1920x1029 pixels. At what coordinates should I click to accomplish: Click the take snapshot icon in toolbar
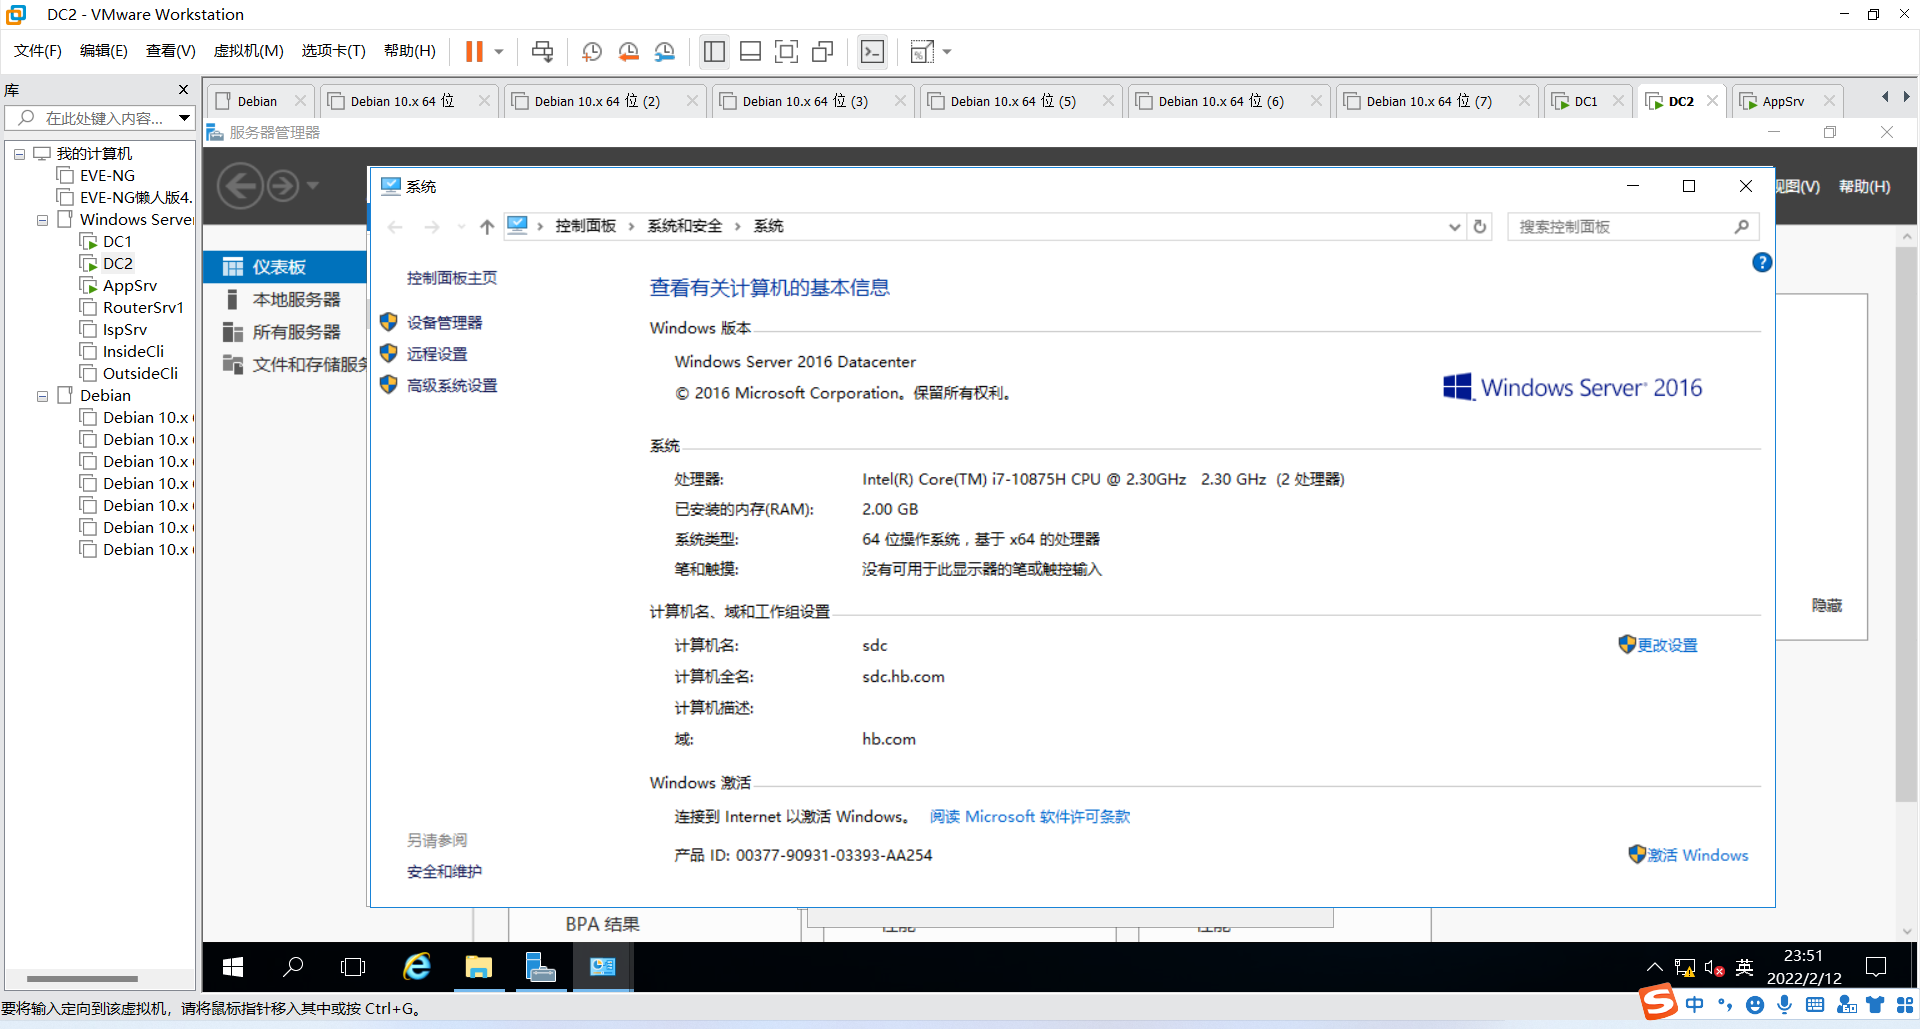point(592,52)
